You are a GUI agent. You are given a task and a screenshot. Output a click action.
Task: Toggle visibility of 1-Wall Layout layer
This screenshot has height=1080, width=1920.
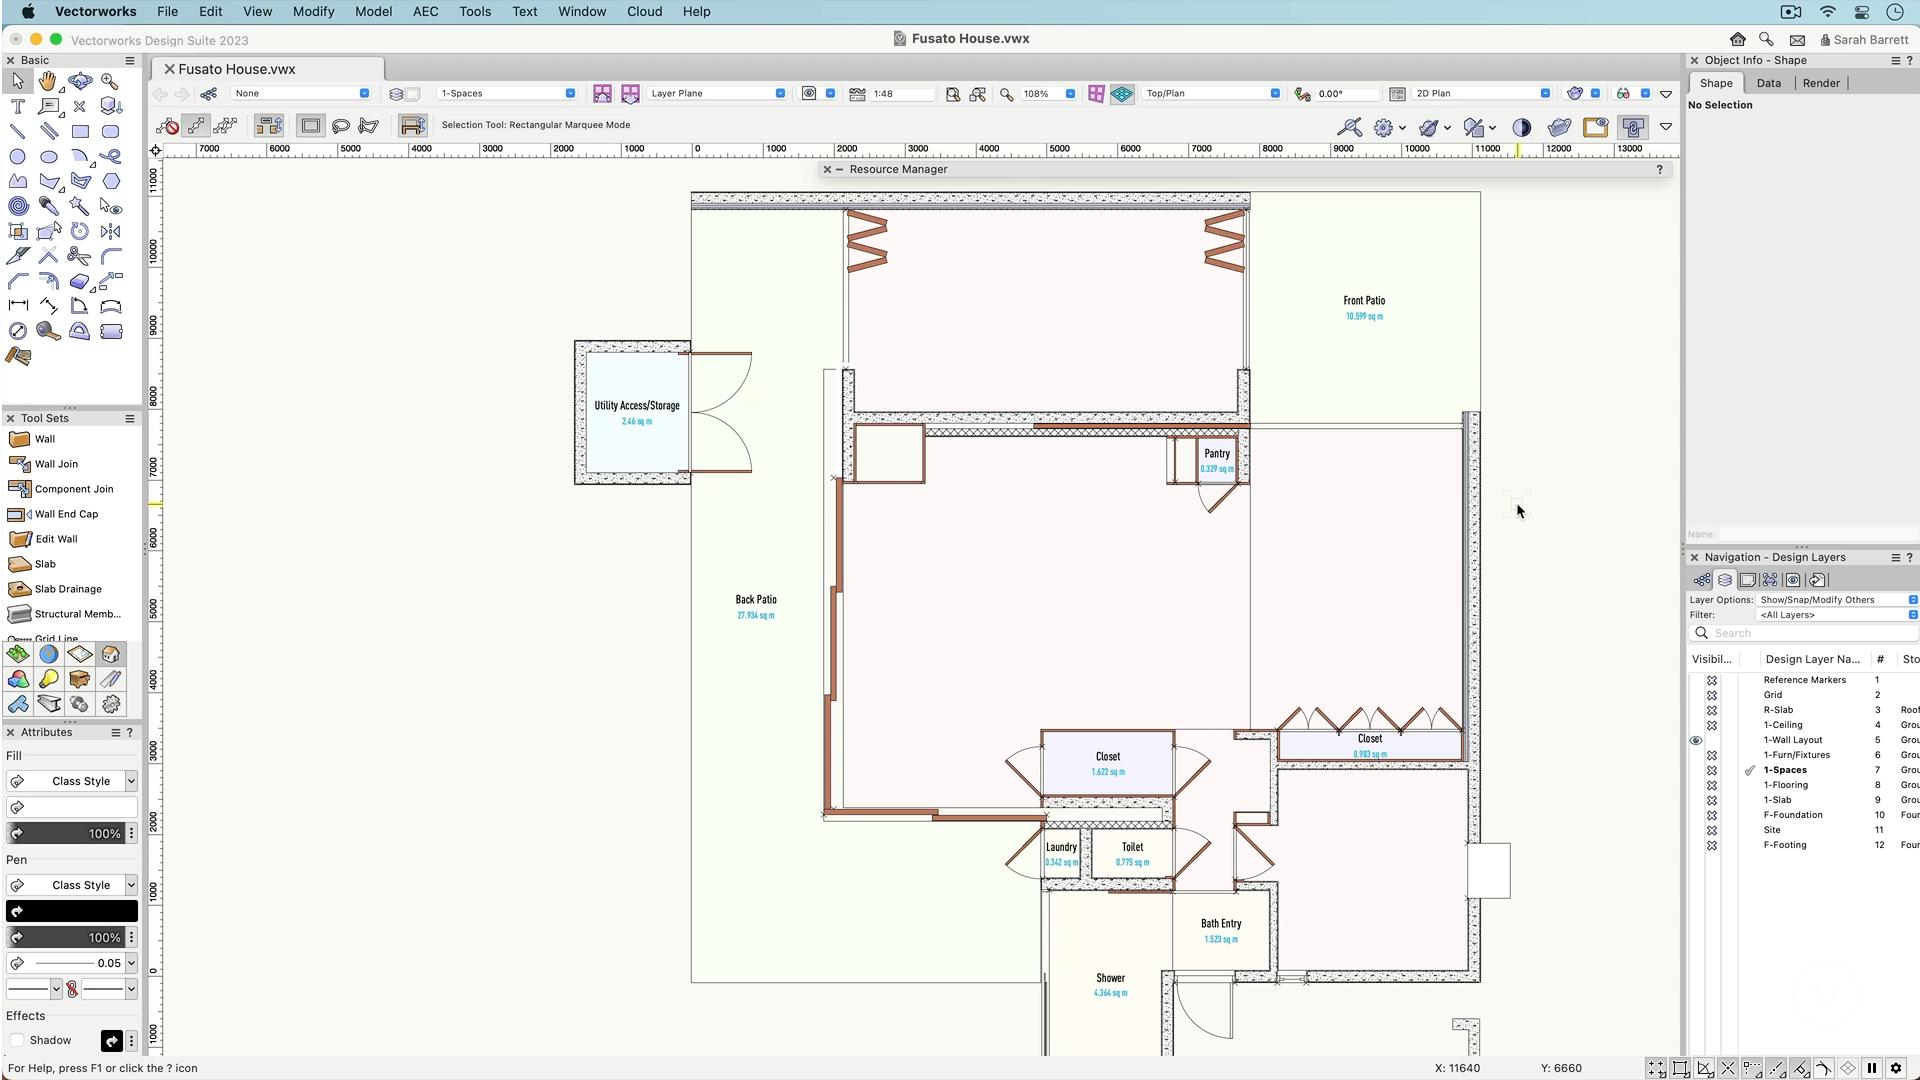coord(1696,741)
